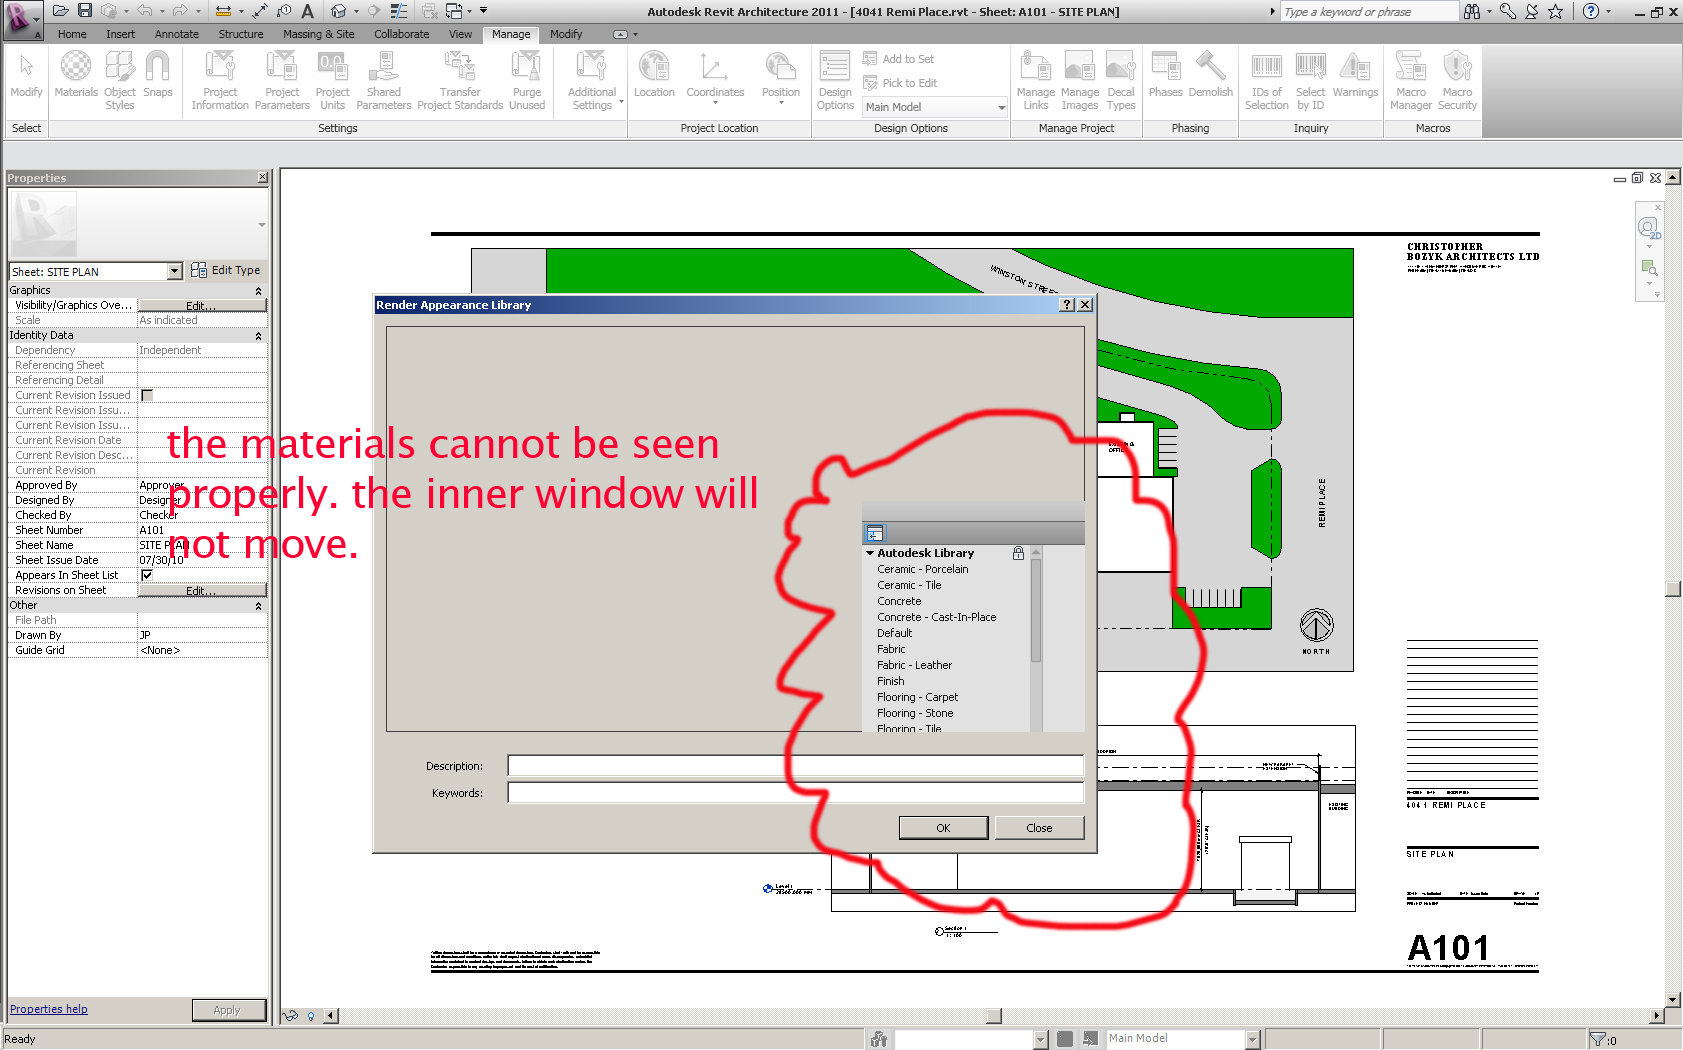Click the Purge Unused tool
The width and height of the screenshot is (1683, 1050).
pyautogui.click(x=527, y=81)
